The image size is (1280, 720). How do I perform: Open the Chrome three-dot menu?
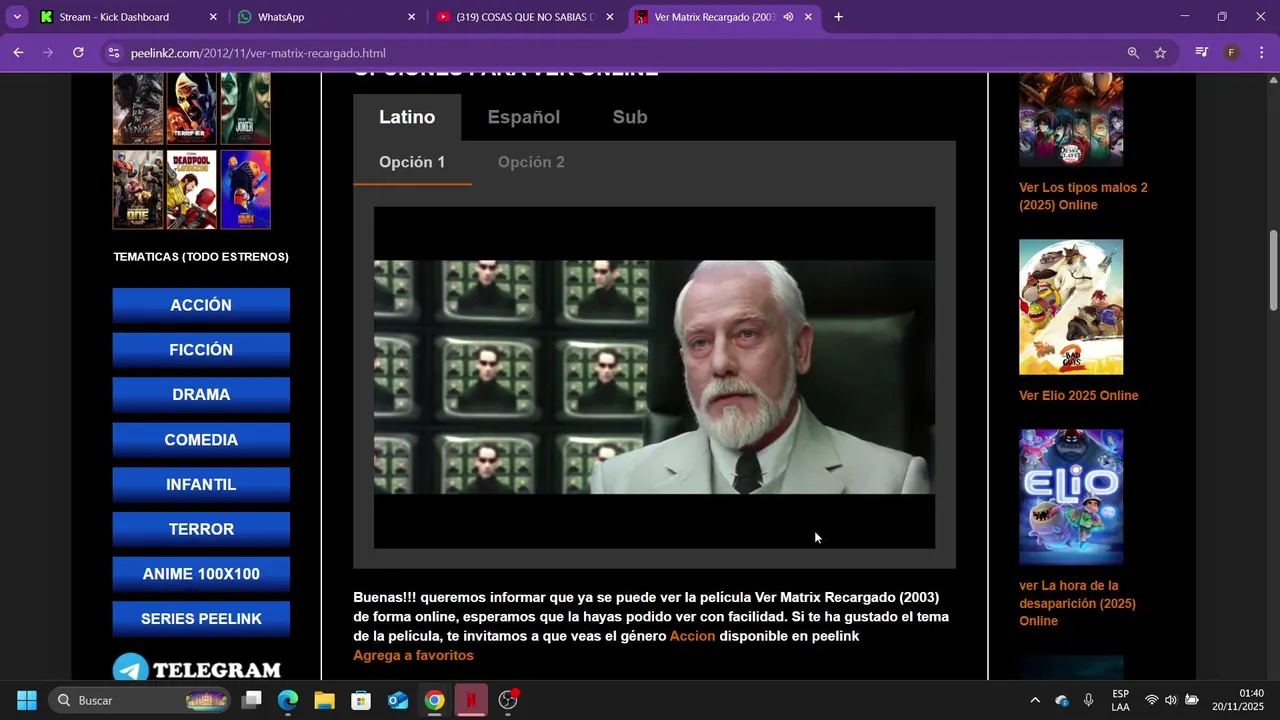click(1262, 52)
